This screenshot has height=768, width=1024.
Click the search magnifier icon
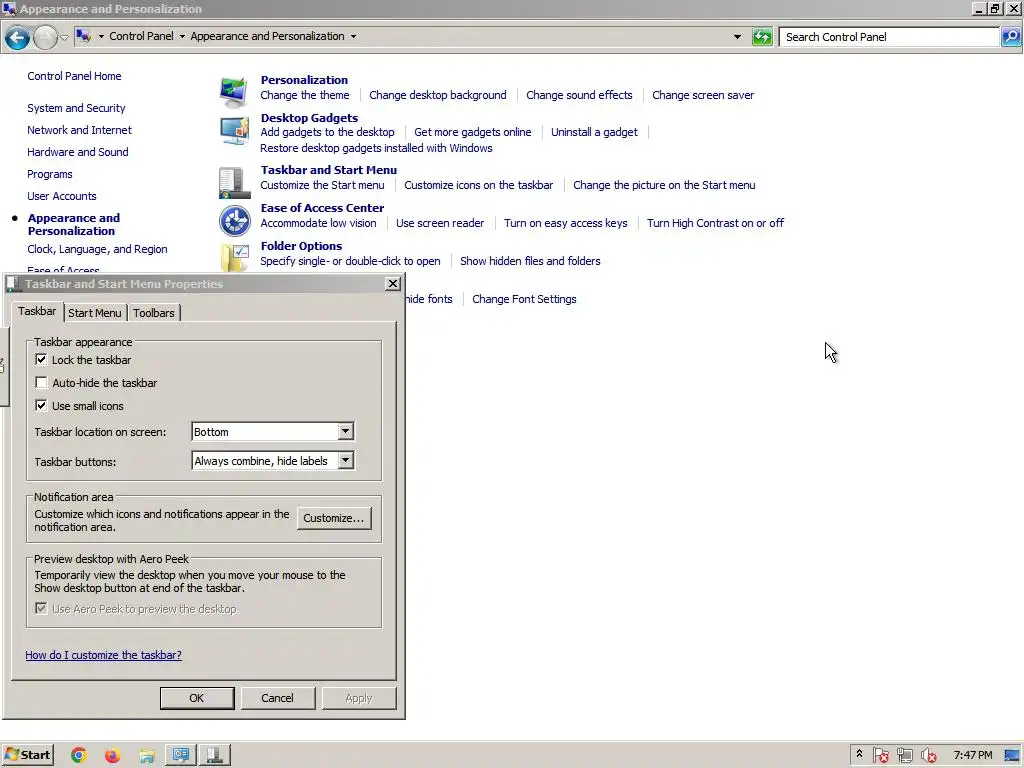point(1011,37)
